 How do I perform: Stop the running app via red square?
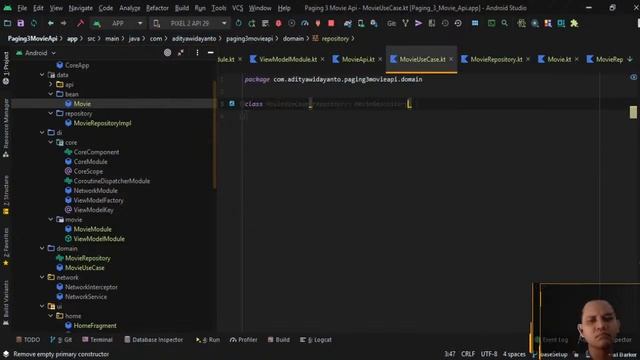[x=331, y=23]
